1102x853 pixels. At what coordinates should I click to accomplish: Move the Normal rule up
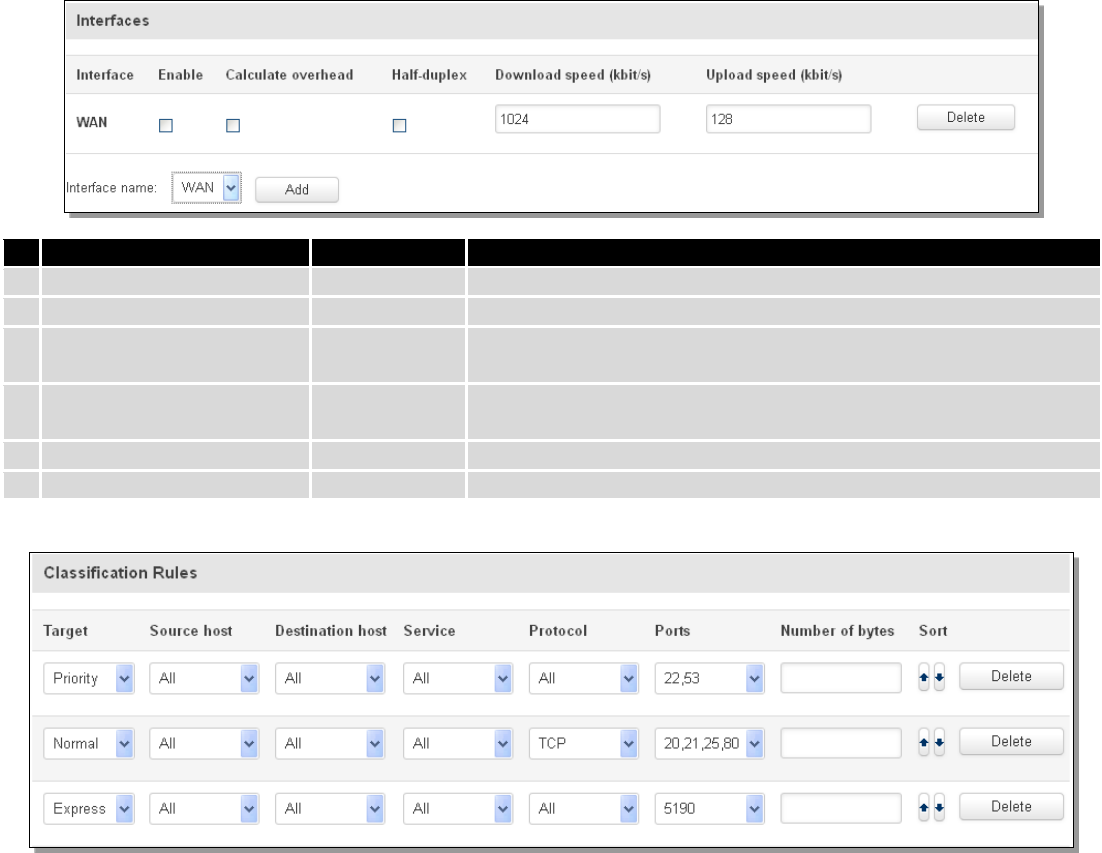[923, 743]
